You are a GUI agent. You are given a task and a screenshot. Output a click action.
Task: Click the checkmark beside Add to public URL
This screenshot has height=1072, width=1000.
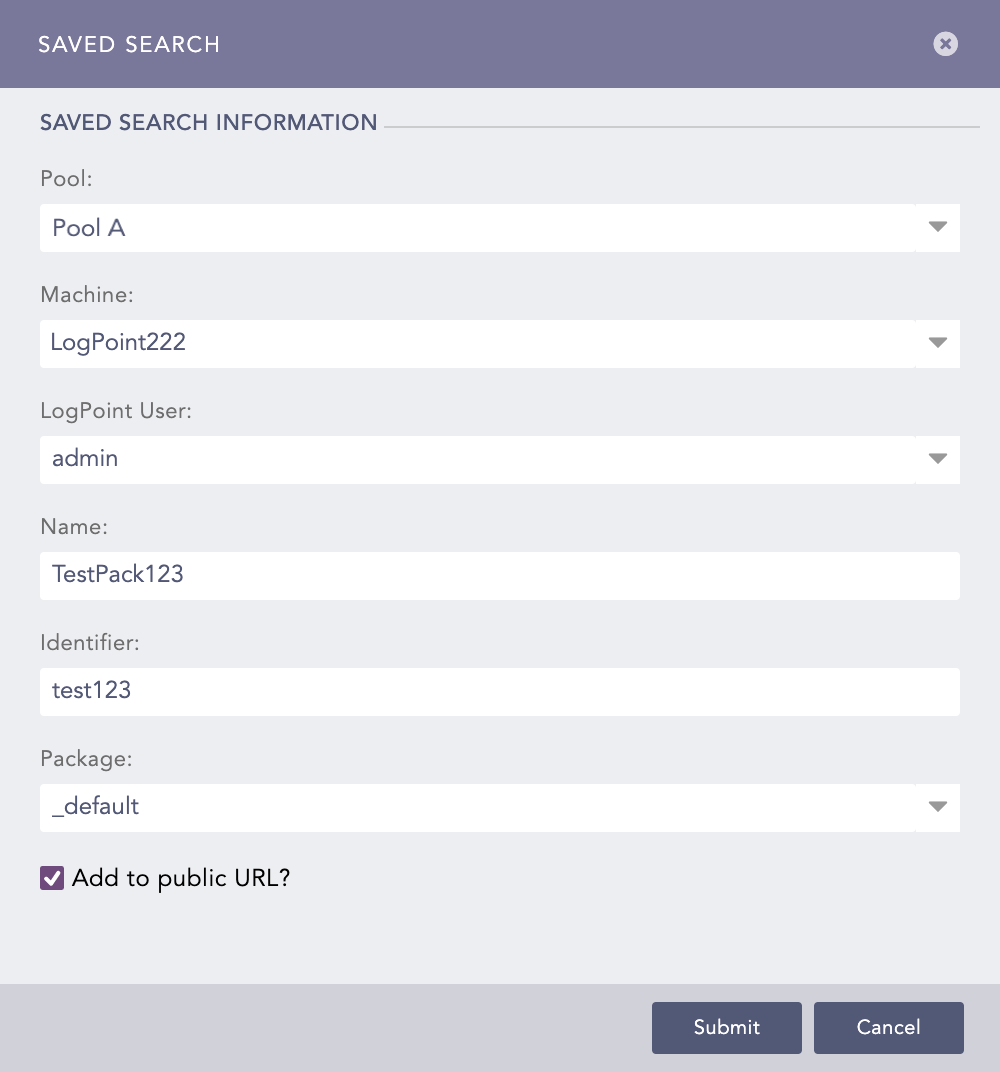pos(51,877)
